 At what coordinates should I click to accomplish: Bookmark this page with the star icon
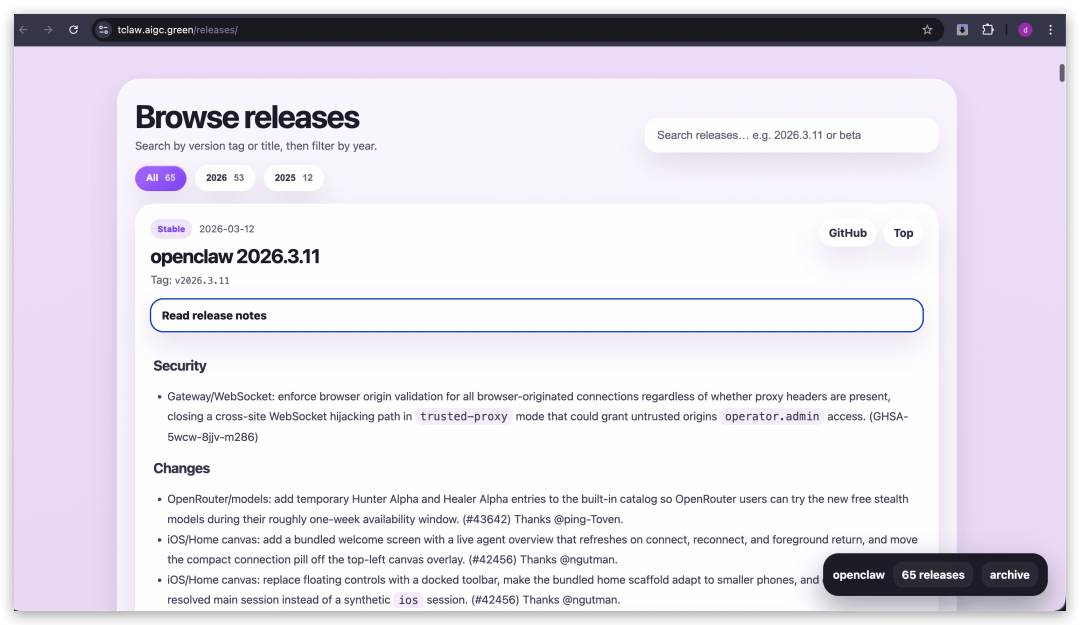pyautogui.click(x=927, y=30)
